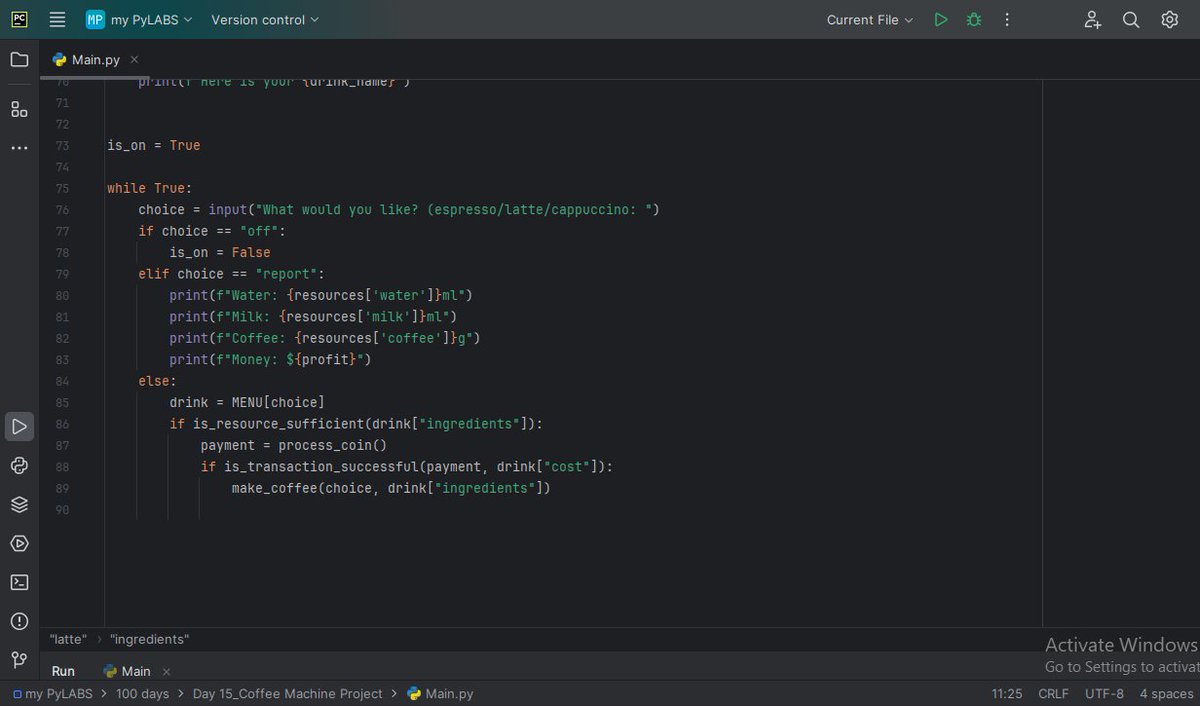Select the Run tool window tab
The width and height of the screenshot is (1200, 706).
tap(63, 671)
